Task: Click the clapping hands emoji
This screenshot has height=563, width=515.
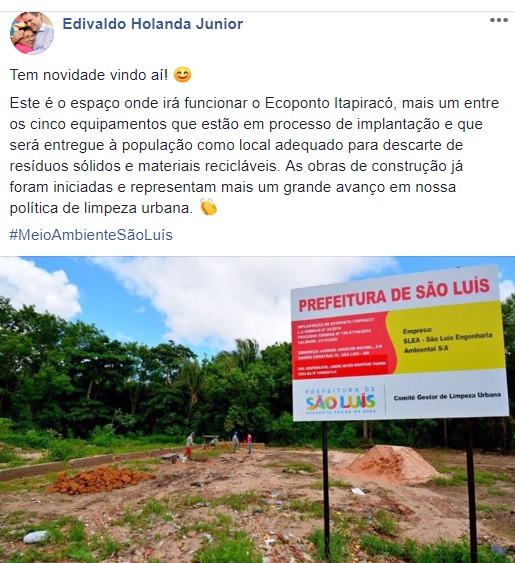Action: tap(208, 207)
